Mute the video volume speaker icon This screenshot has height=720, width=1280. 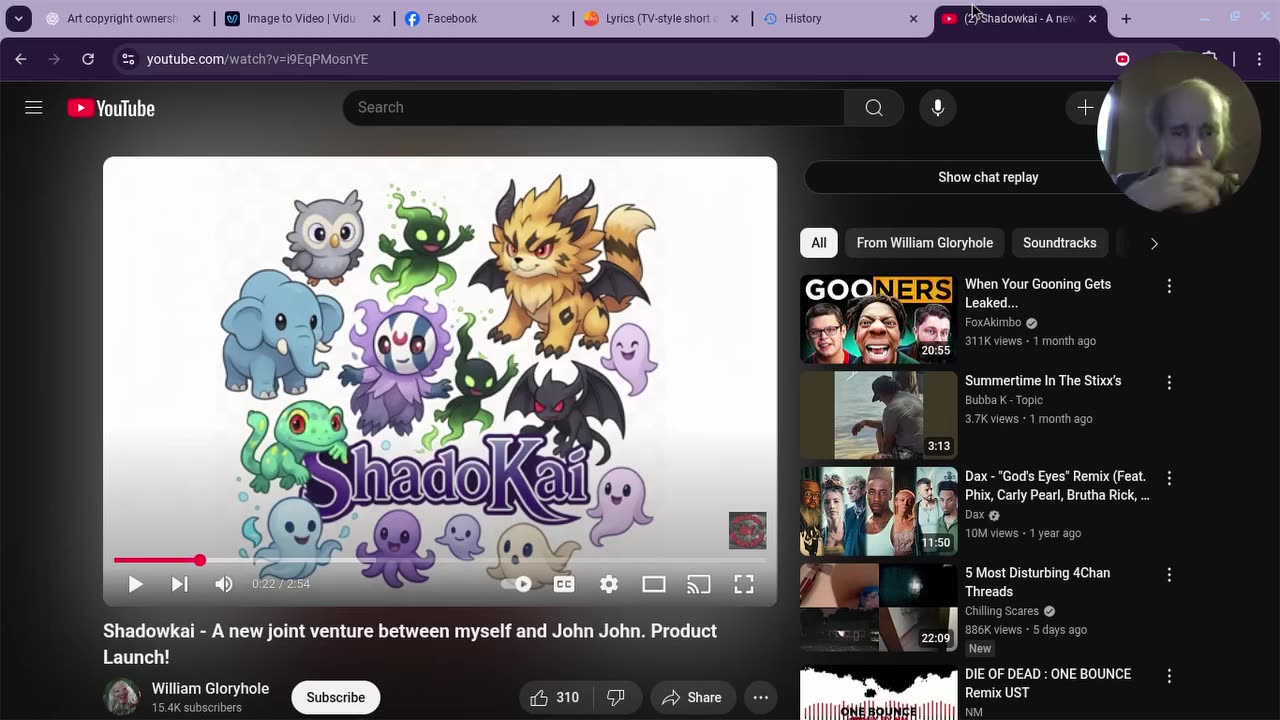coord(224,584)
